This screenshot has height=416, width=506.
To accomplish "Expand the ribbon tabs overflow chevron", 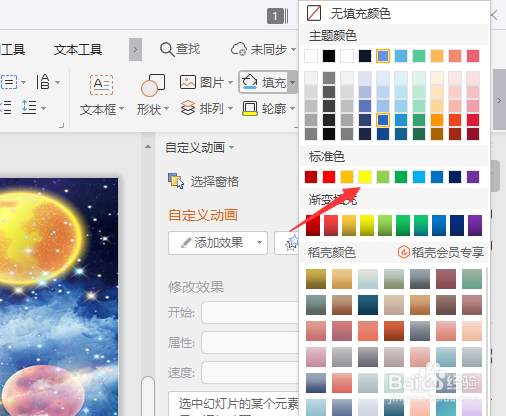I will [135, 50].
